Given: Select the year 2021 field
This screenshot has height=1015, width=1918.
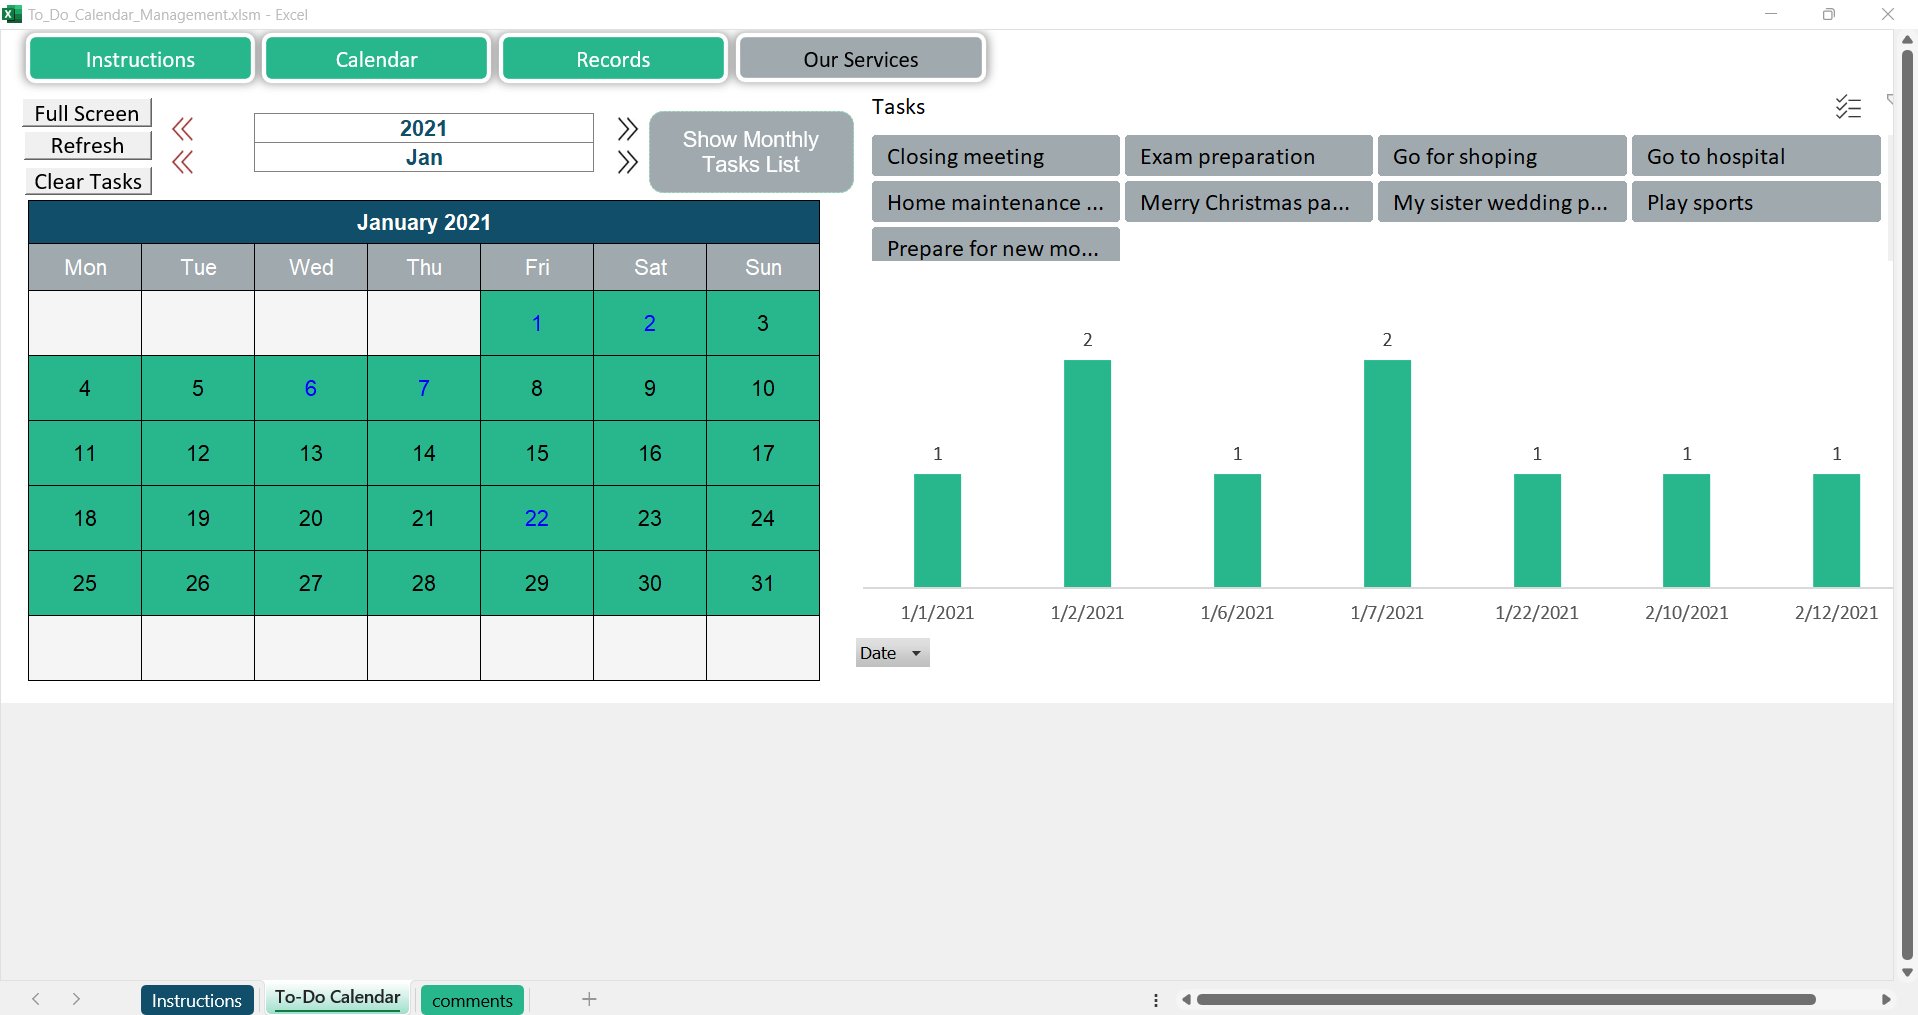Looking at the screenshot, I should (423, 128).
